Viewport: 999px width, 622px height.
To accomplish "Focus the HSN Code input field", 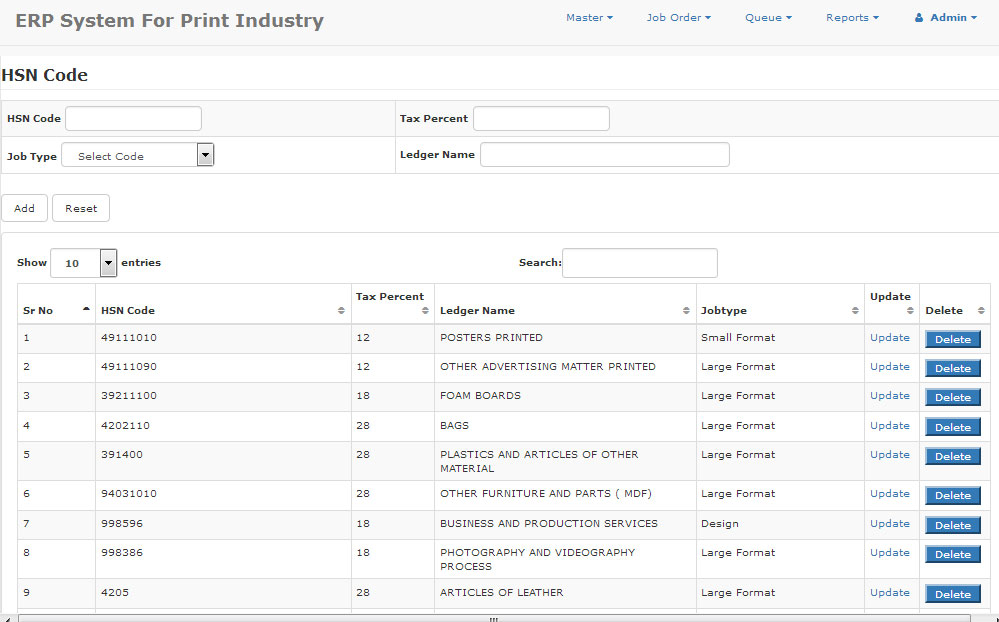I will pos(134,119).
